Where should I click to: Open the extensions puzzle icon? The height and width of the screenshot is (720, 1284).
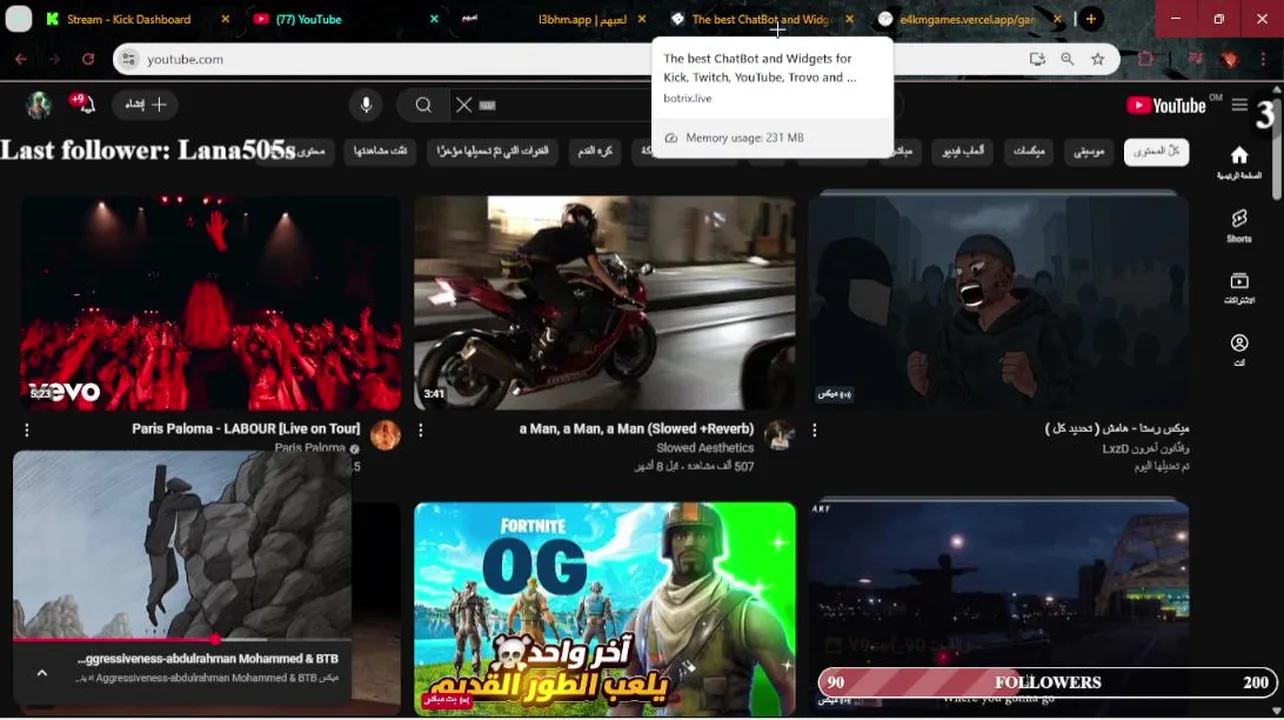[1145, 59]
